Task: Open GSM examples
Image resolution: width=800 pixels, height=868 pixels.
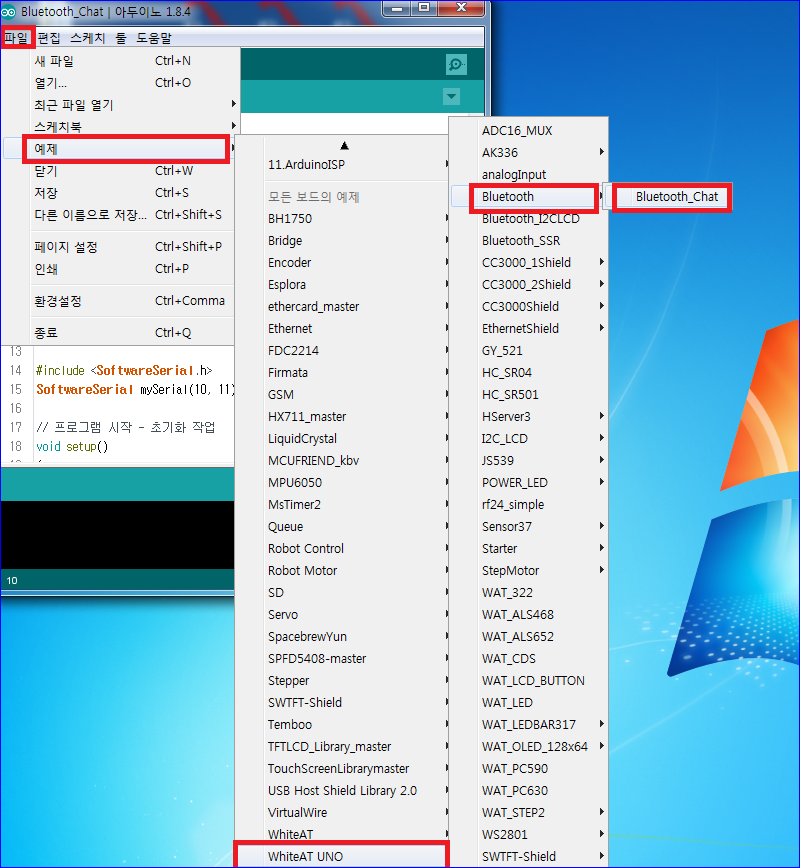Action: coord(343,395)
